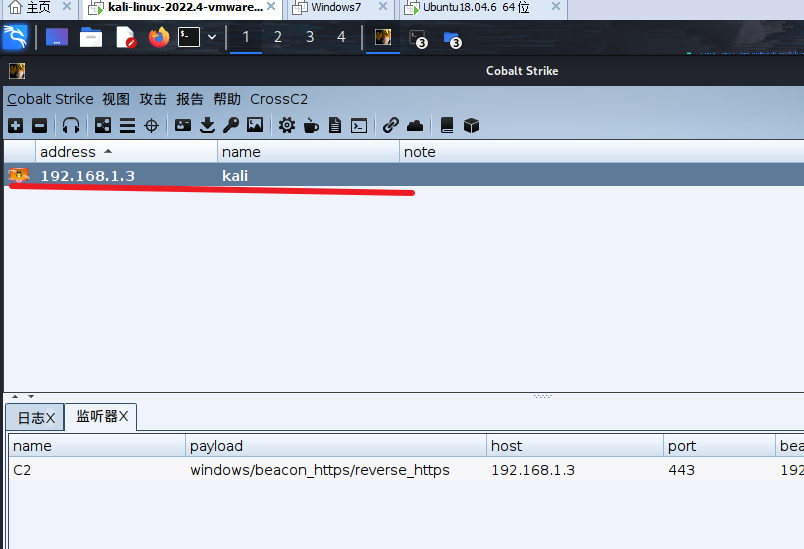Show the session table list icon
804x549 pixels.
tap(127, 126)
